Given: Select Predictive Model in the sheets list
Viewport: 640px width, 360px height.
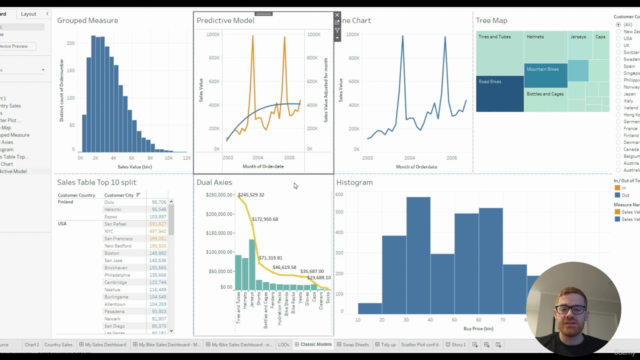Looking at the screenshot, I should coord(13,171).
